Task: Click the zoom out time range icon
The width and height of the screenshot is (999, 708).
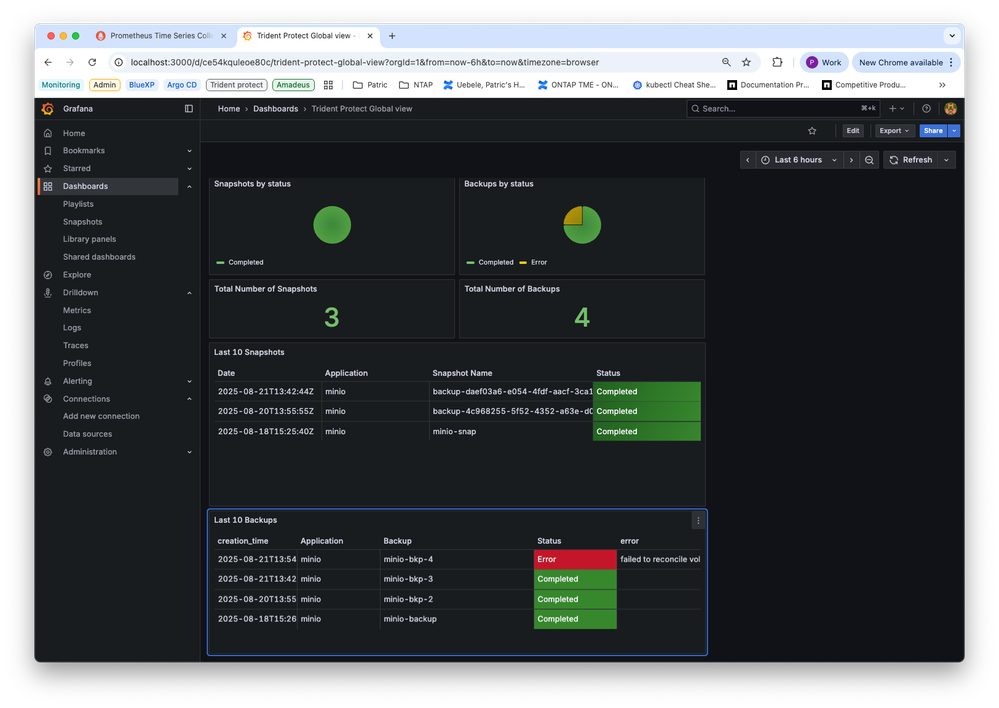Action: click(869, 160)
